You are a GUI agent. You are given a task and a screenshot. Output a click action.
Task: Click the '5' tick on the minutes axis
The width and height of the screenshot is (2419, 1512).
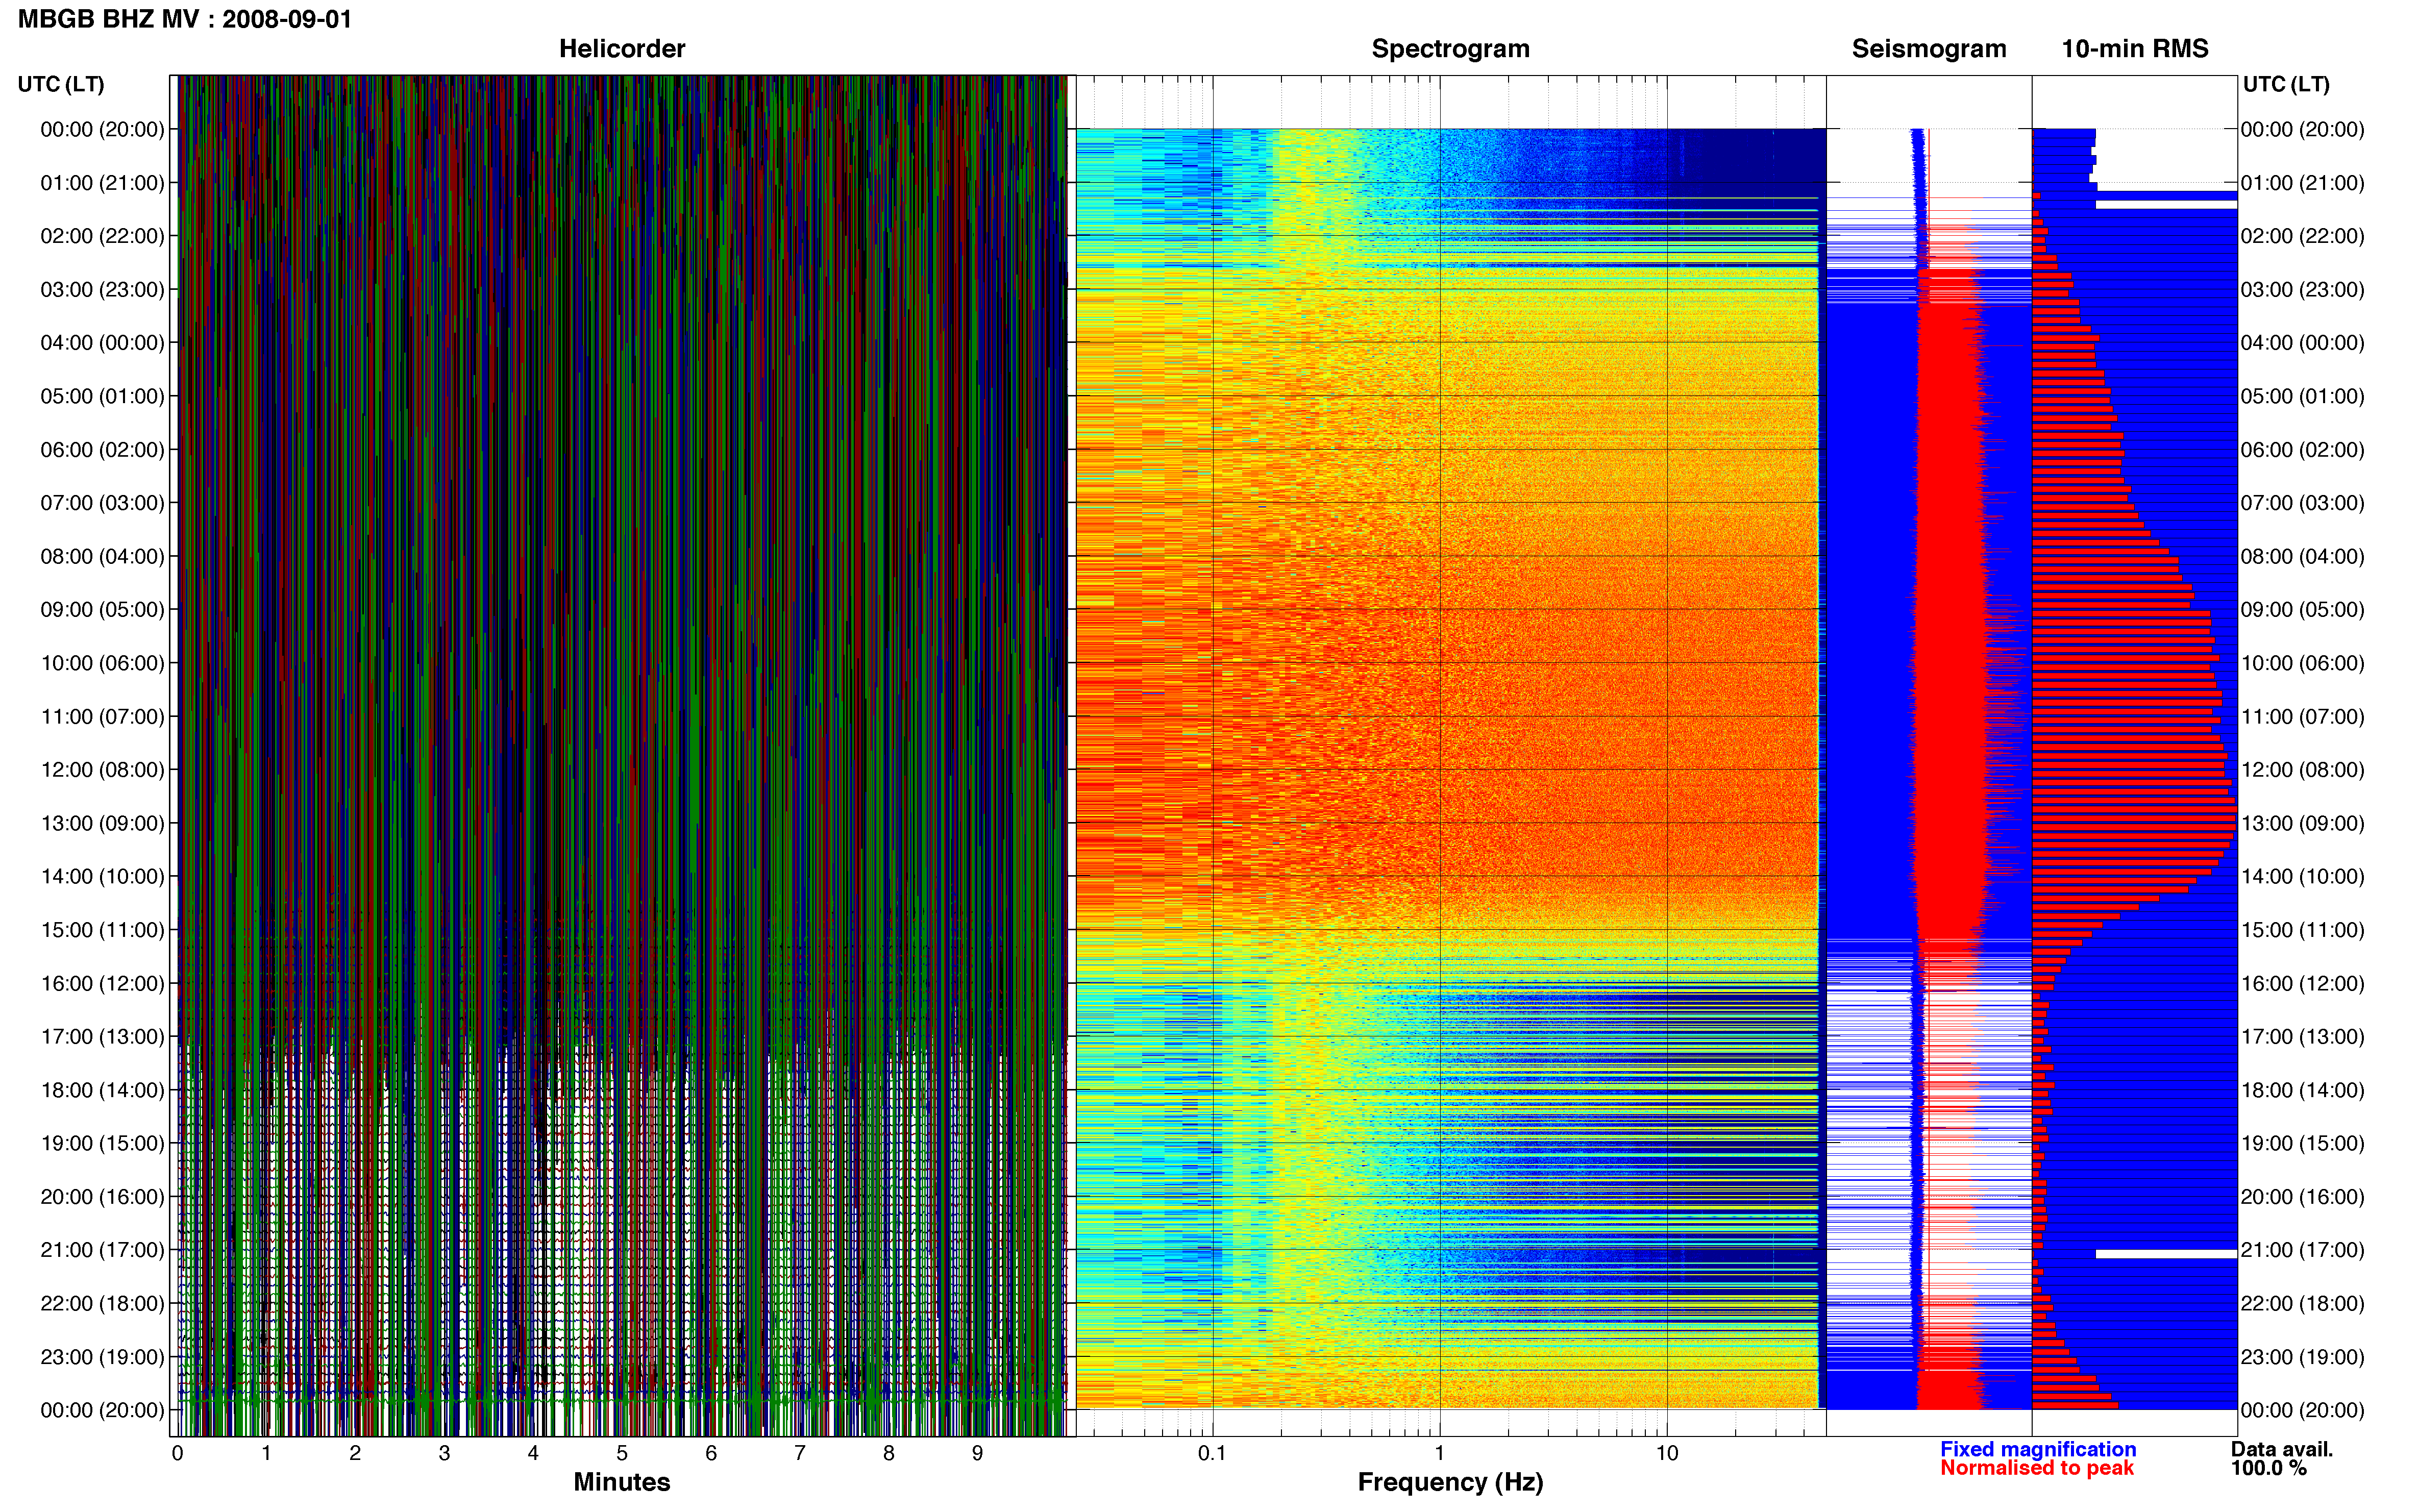(622, 1453)
